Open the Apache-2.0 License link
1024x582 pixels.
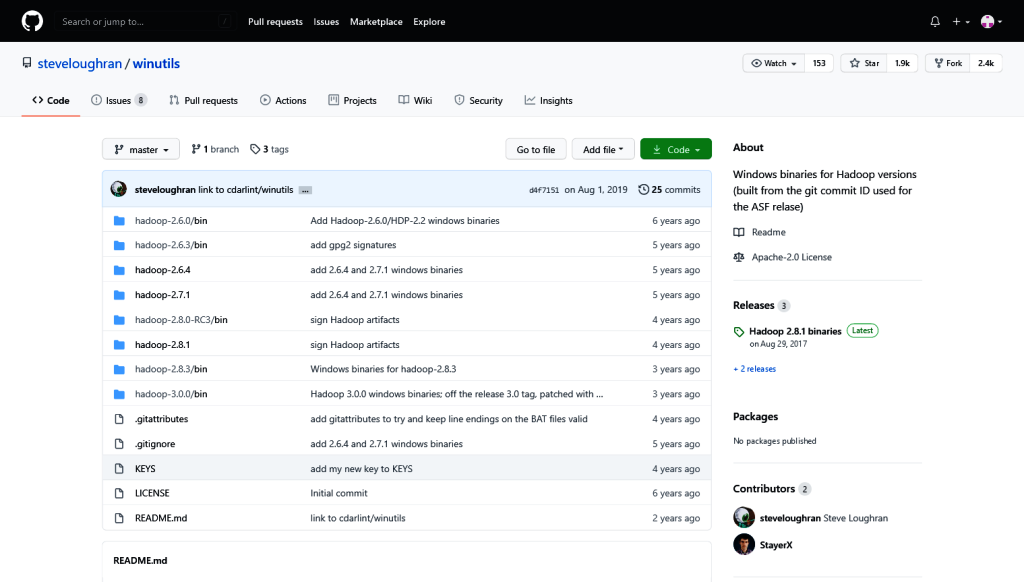(782, 257)
